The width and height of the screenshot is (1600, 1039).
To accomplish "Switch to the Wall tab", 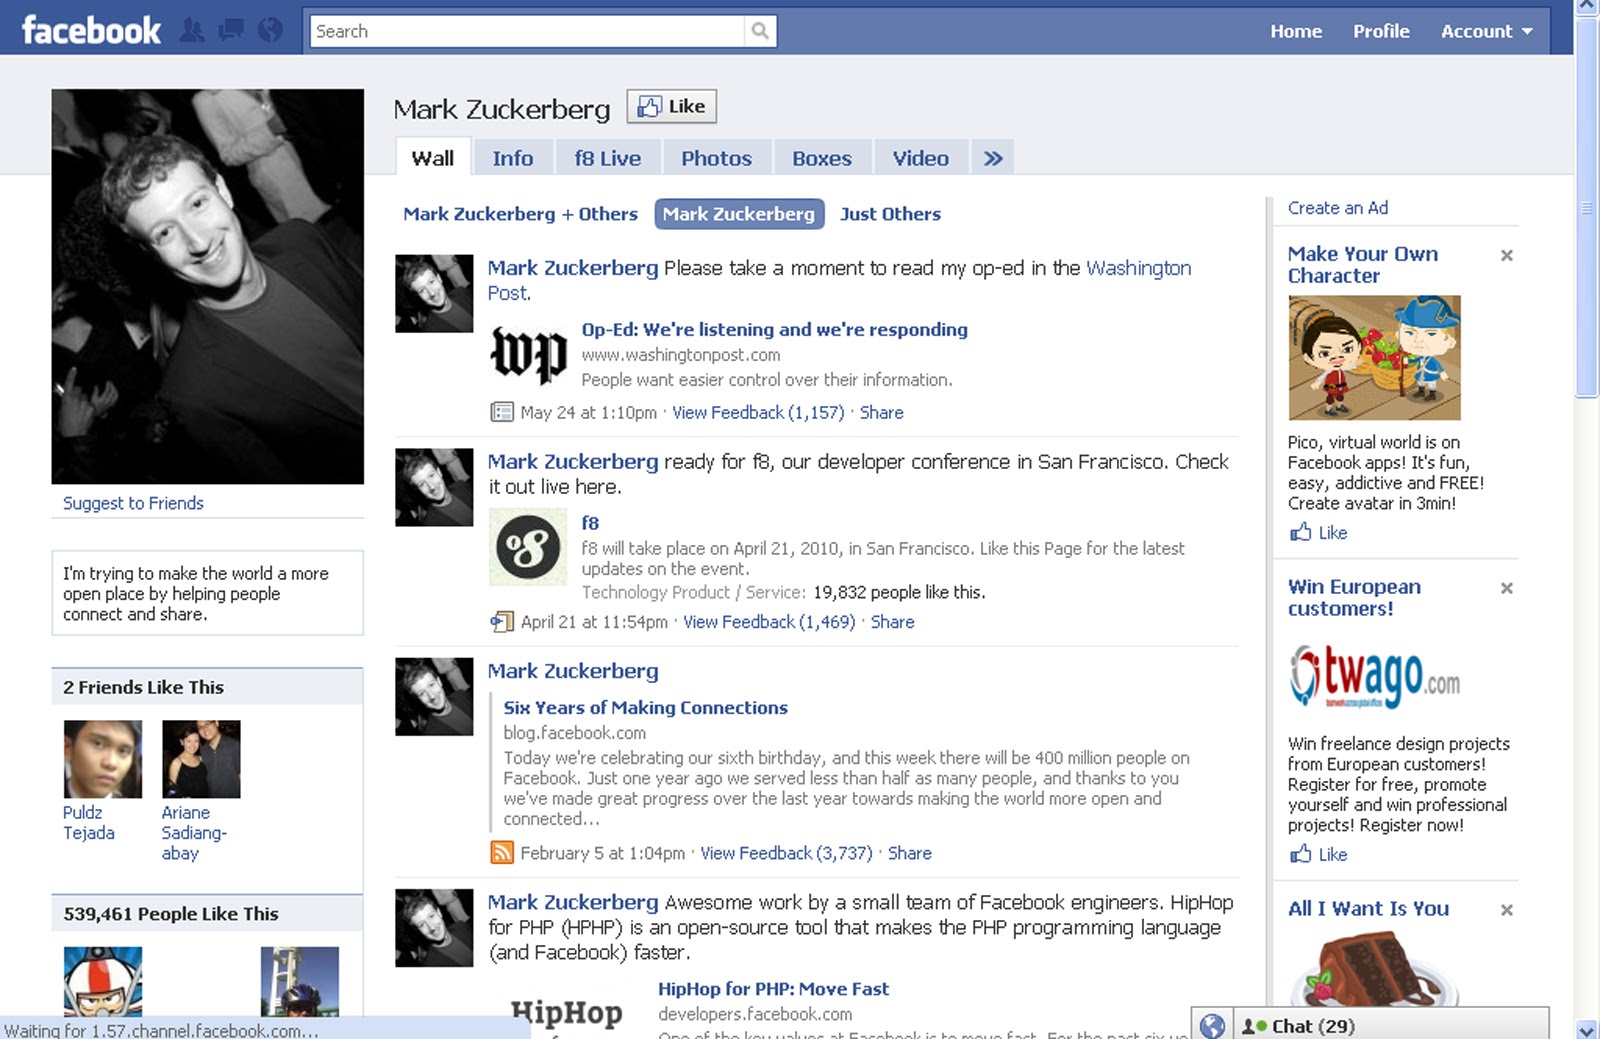I will point(432,158).
